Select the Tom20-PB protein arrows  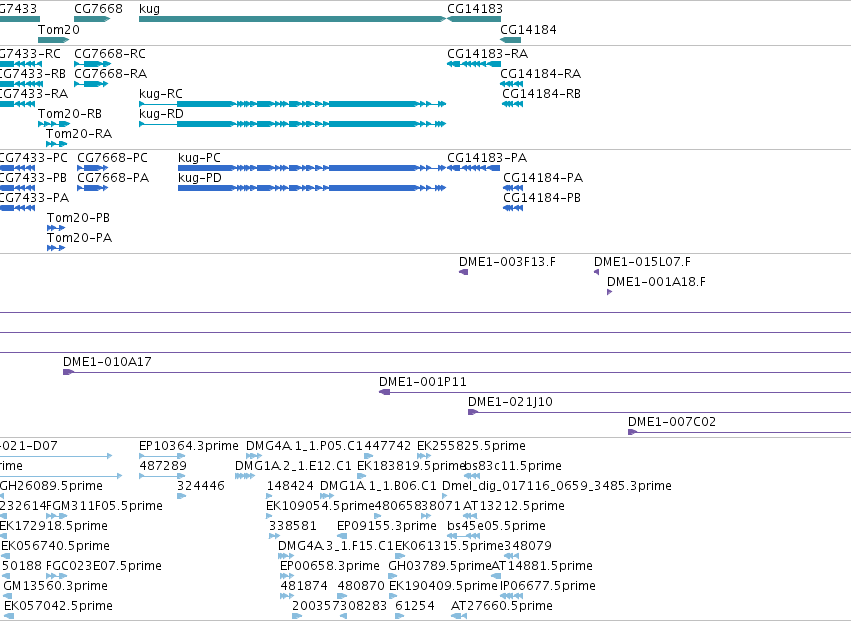pyautogui.click(x=56, y=228)
